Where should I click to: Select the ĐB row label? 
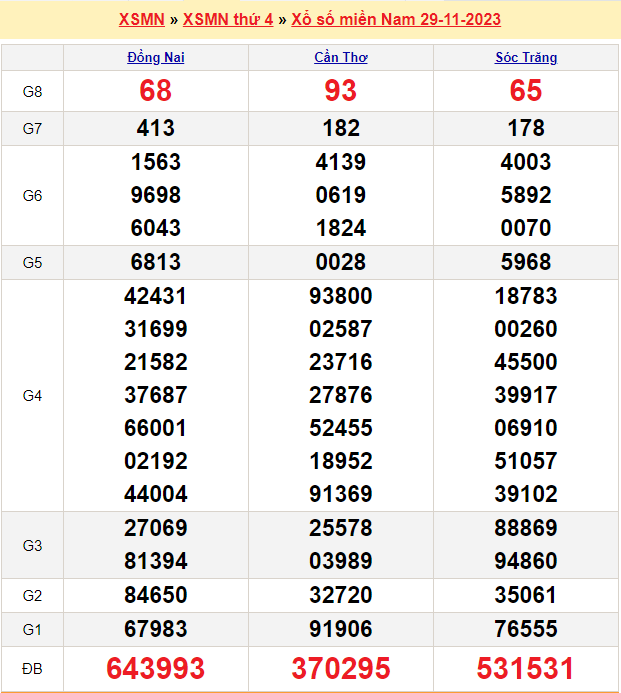point(32,668)
